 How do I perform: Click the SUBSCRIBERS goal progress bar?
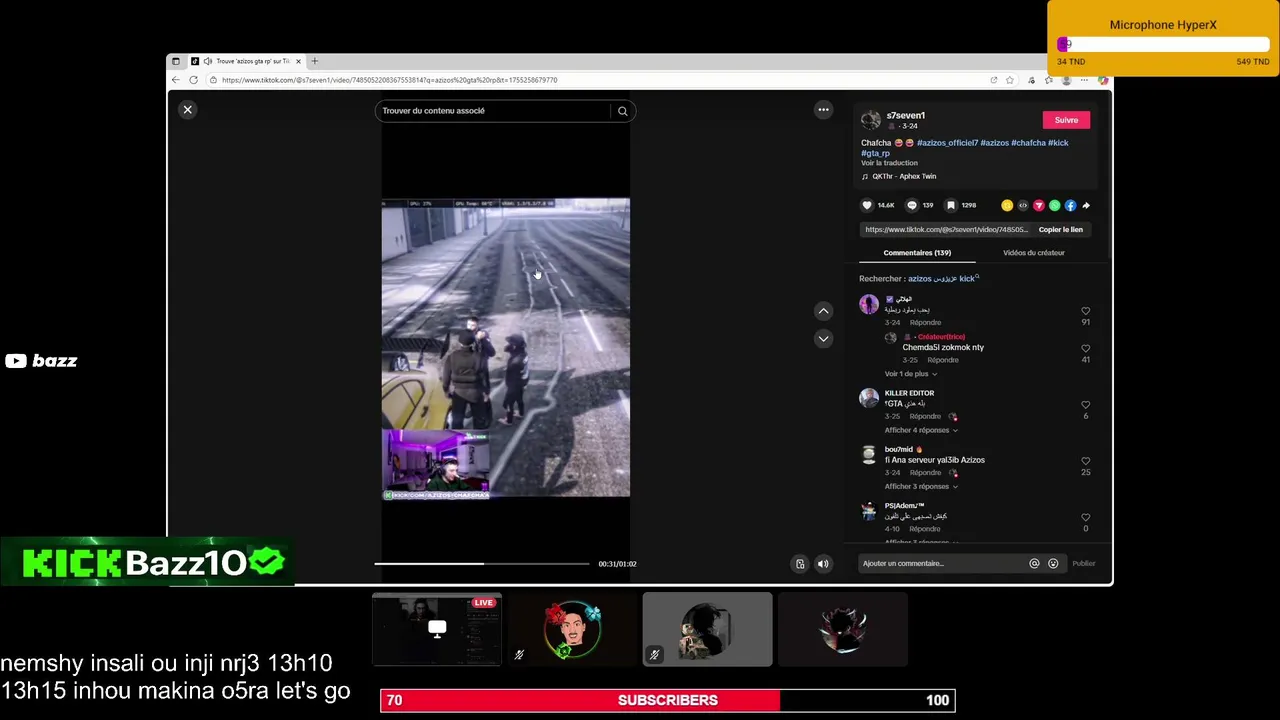[668, 700]
